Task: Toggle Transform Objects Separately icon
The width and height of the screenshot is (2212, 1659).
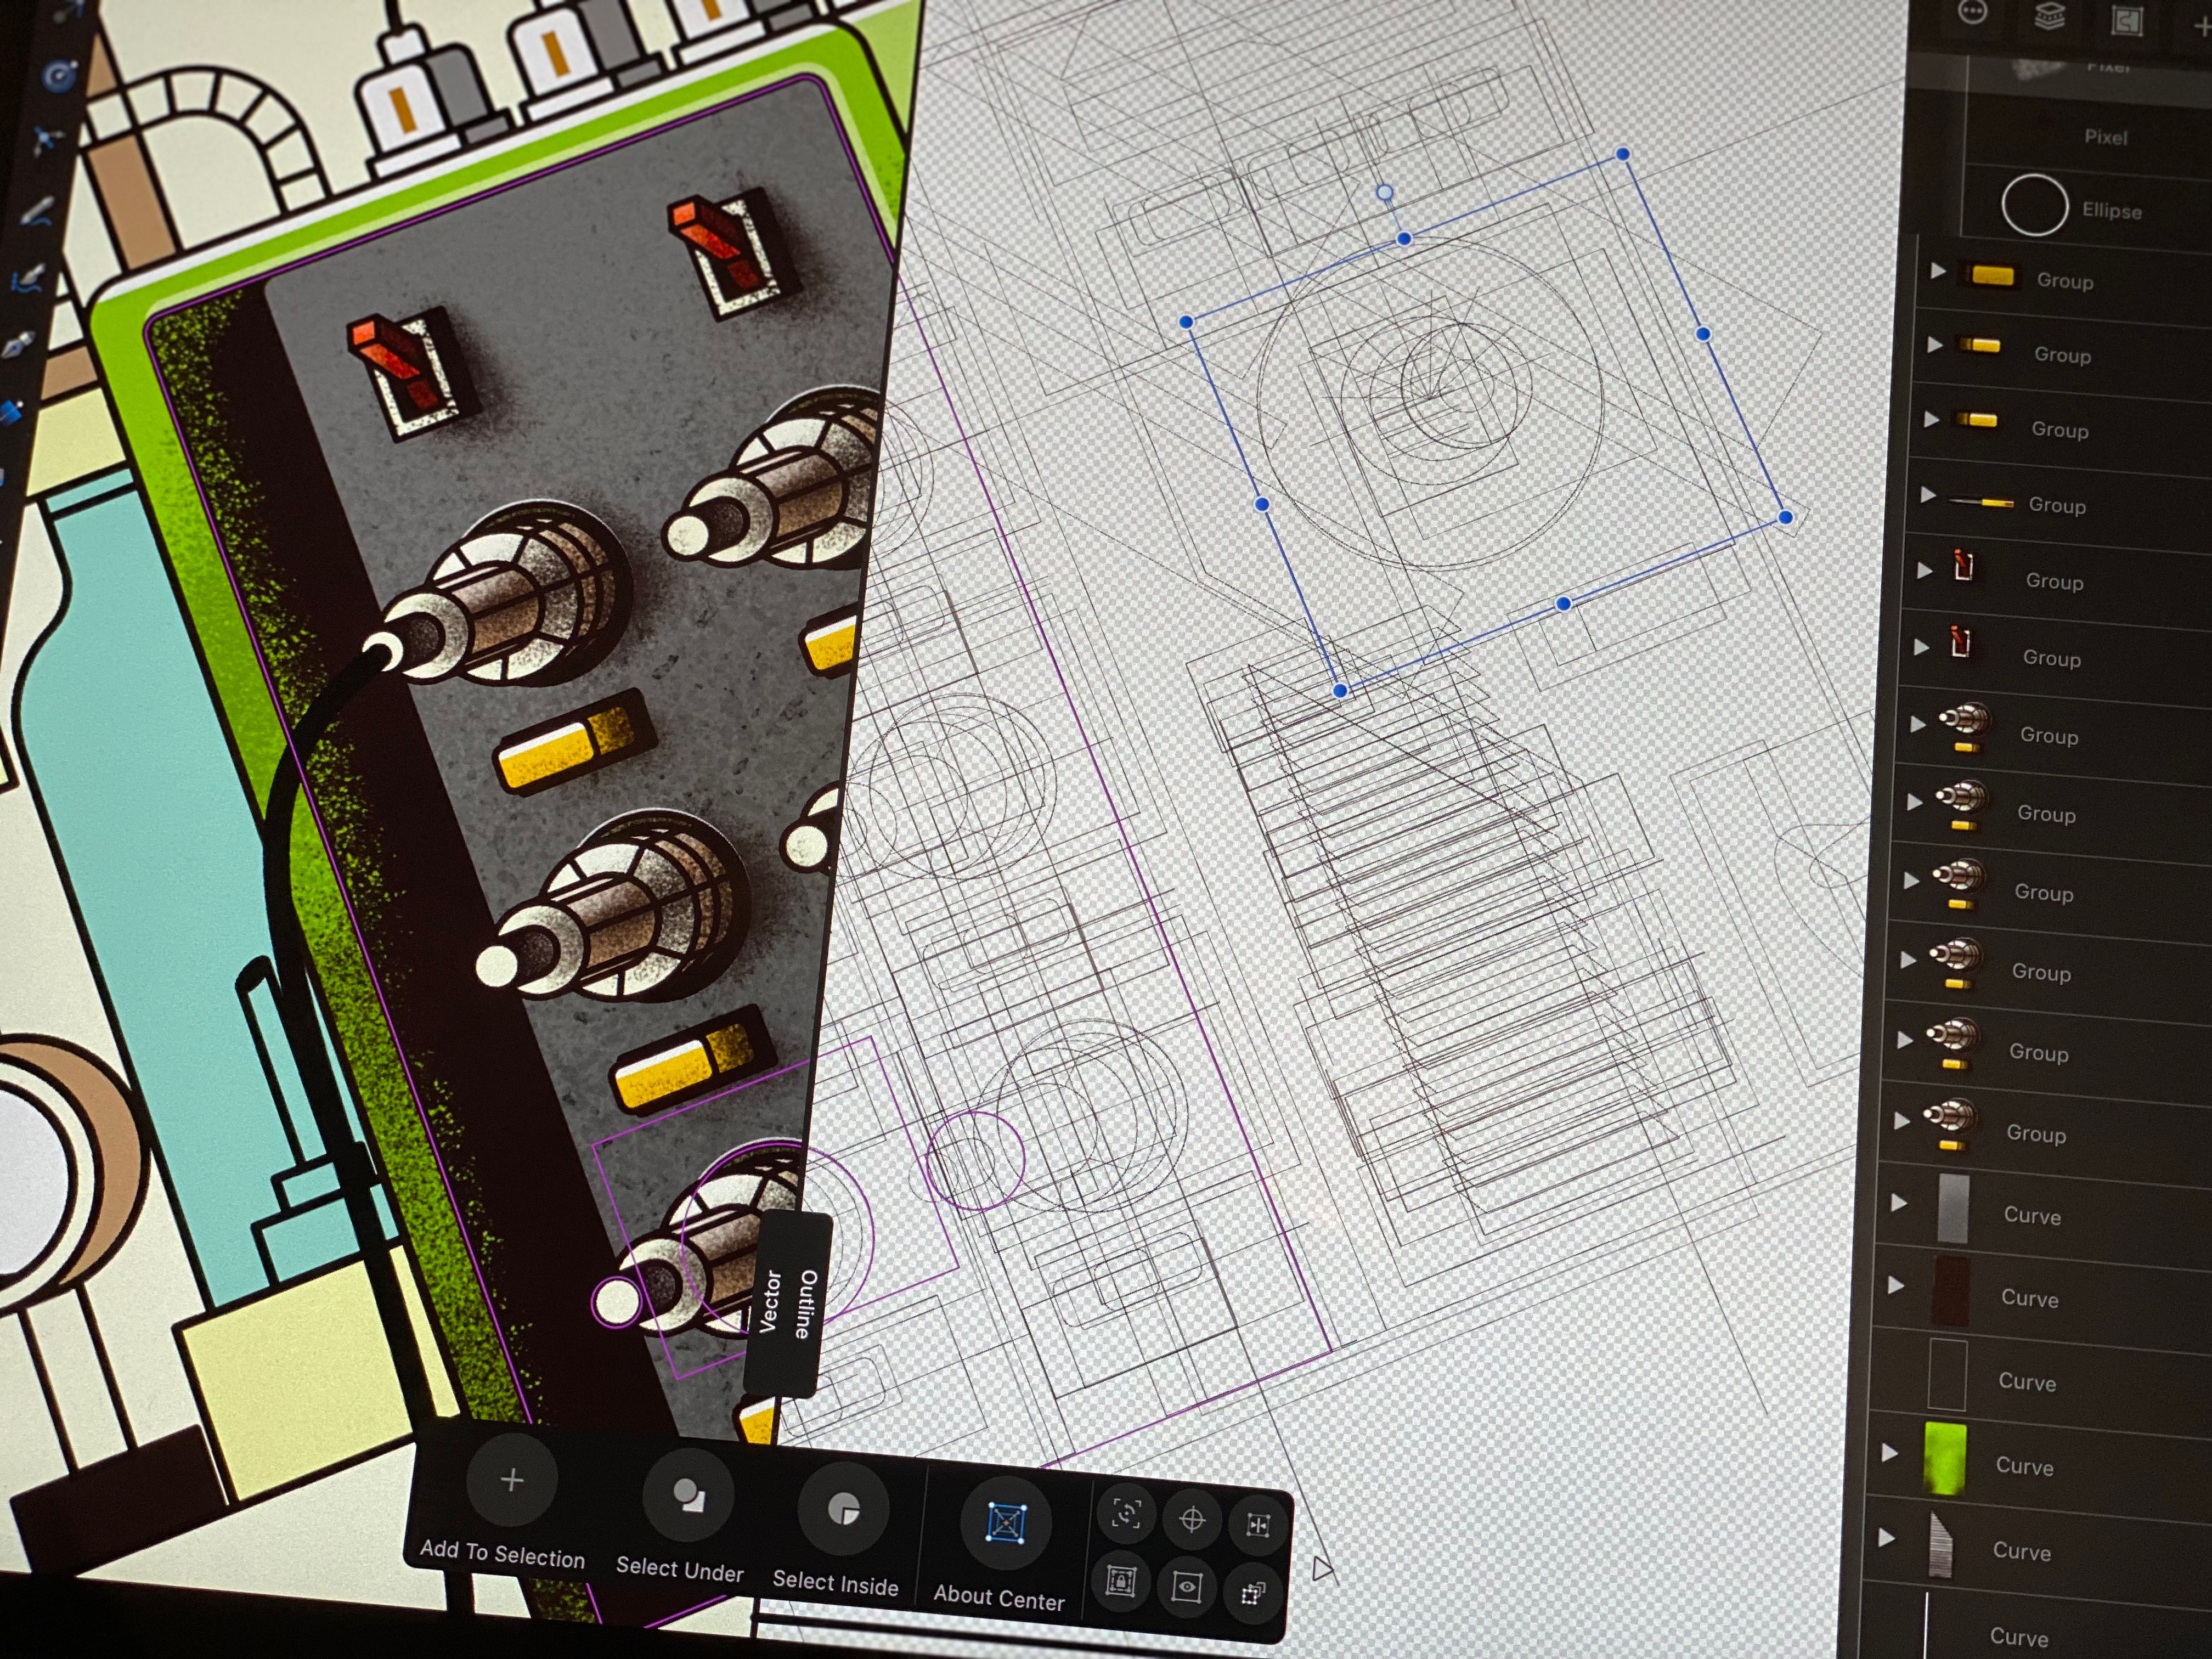Action: click(x=1252, y=1593)
